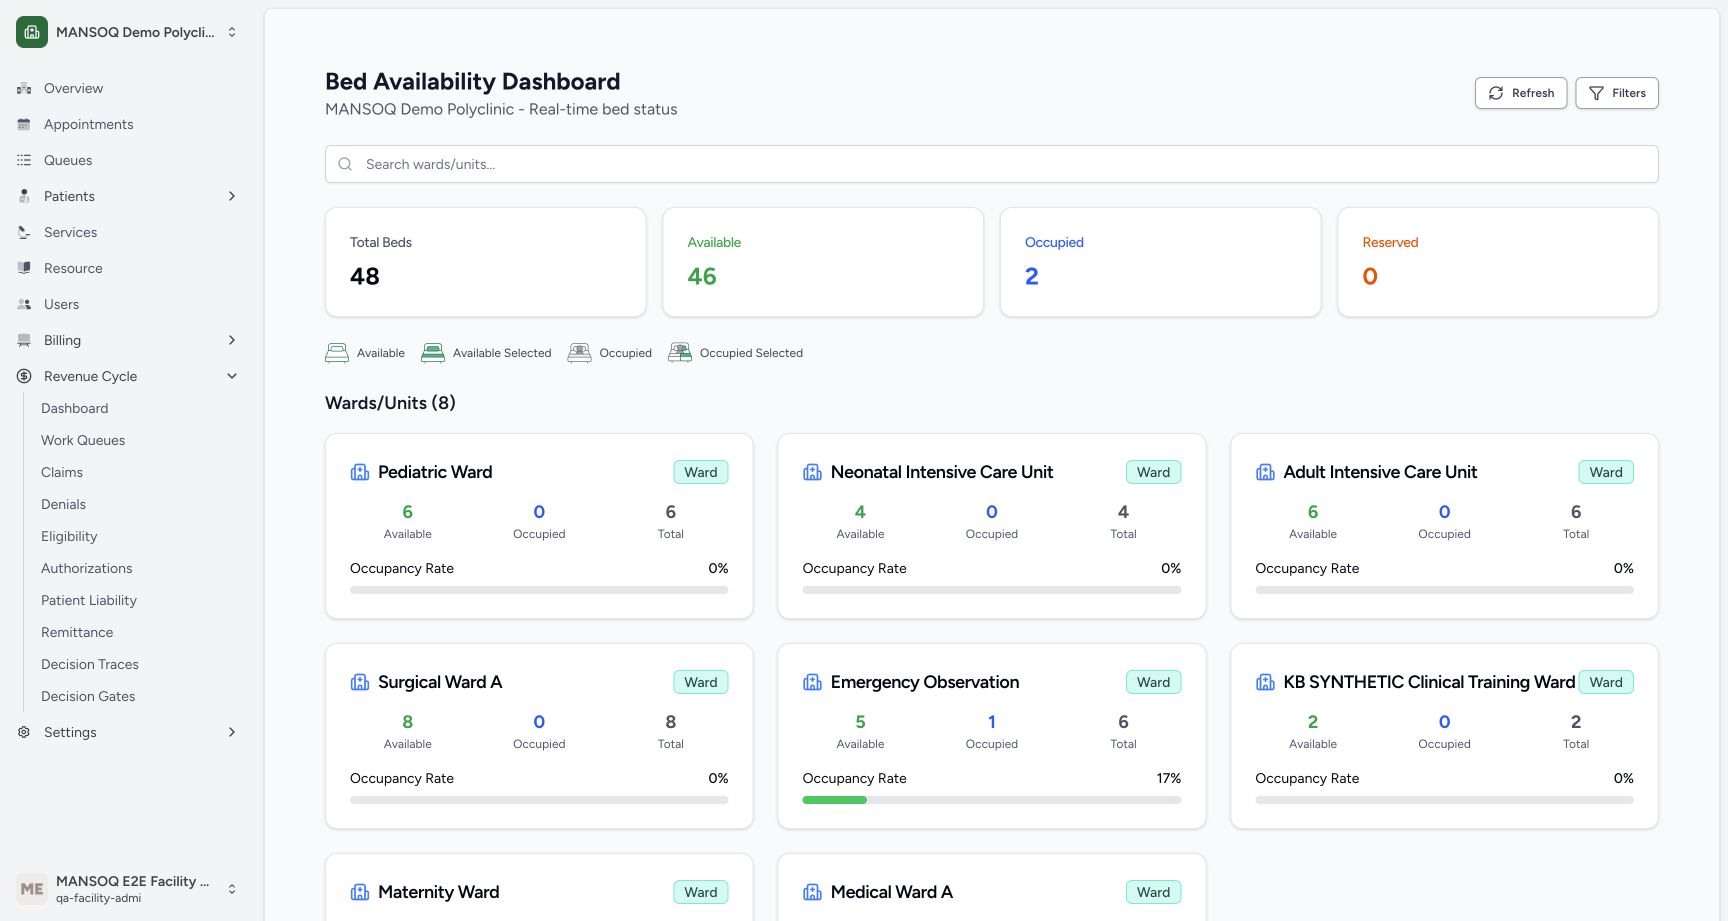Expand the Settings submenu chevron

pyautogui.click(x=232, y=732)
